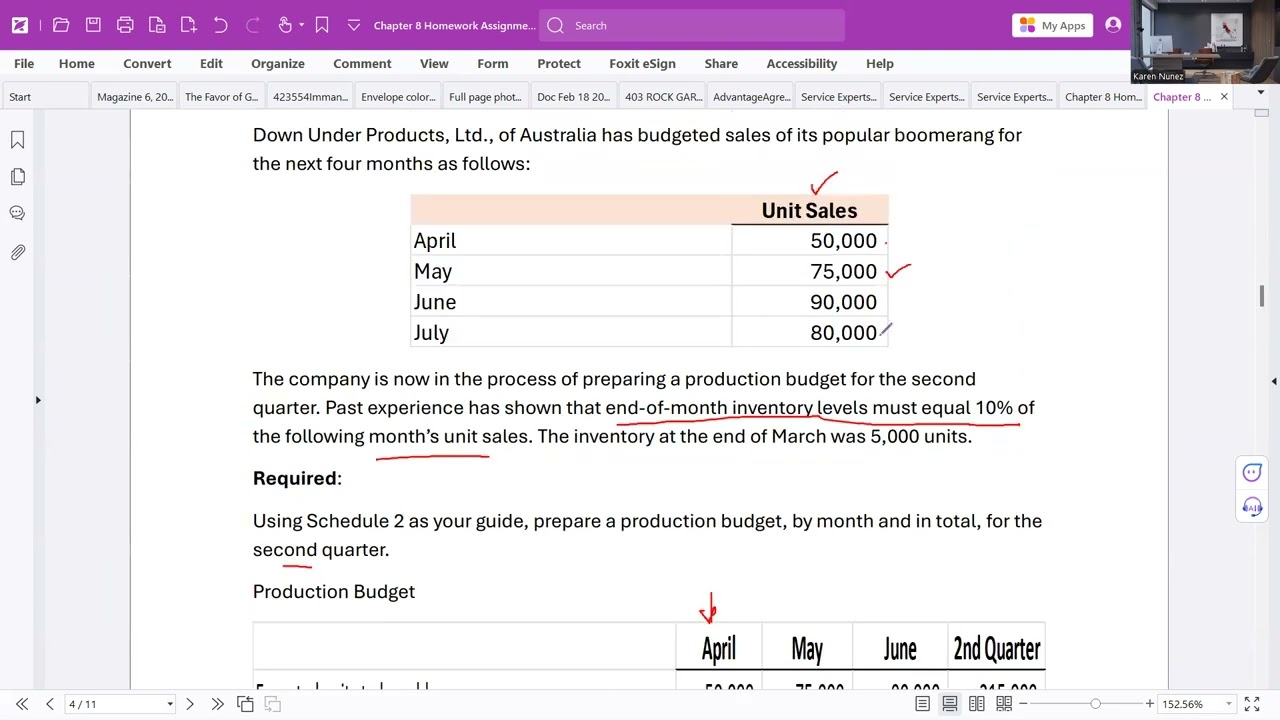Open the Protect tab

[x=559, y=63]
